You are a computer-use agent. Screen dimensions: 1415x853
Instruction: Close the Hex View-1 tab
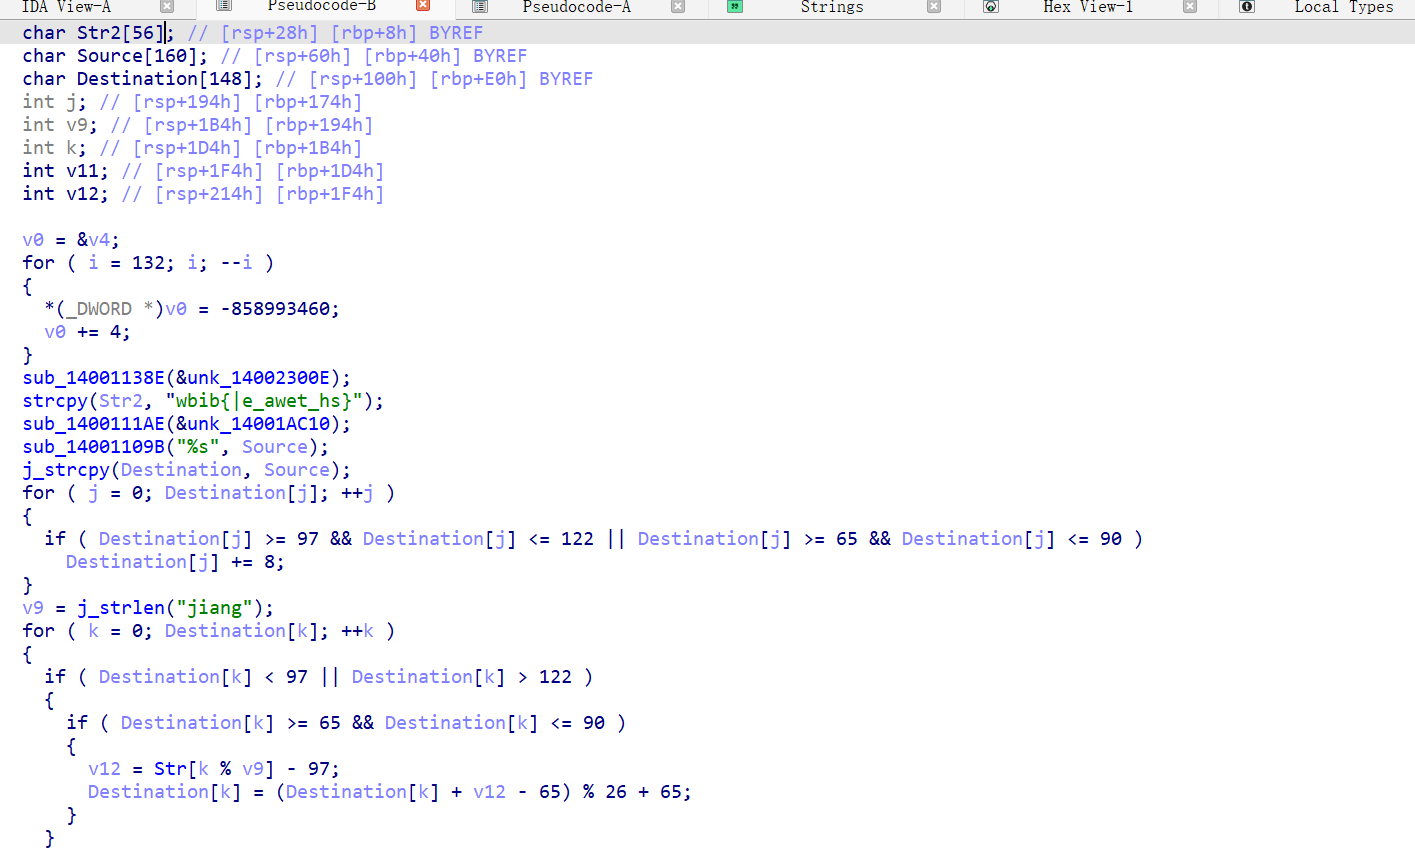tap(1190, 7)
